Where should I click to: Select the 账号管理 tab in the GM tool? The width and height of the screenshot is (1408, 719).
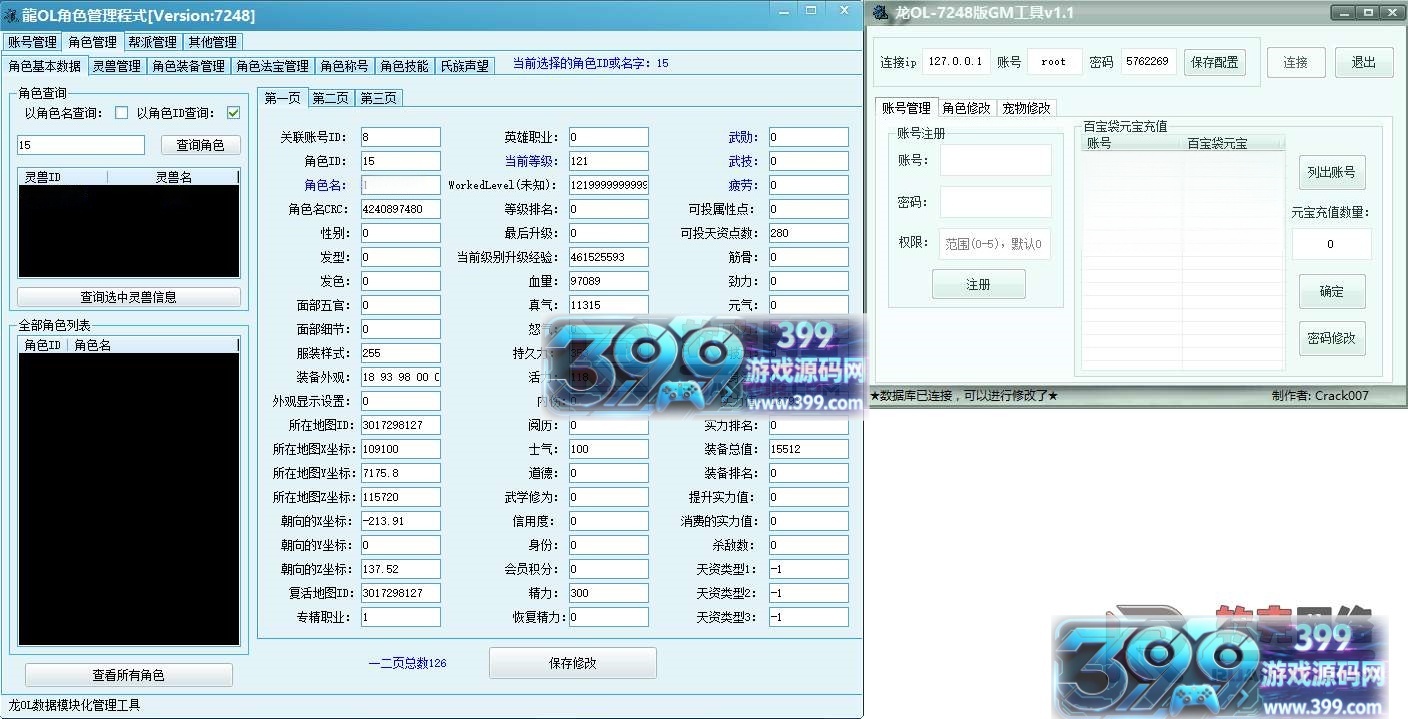[x=906, y=108]
